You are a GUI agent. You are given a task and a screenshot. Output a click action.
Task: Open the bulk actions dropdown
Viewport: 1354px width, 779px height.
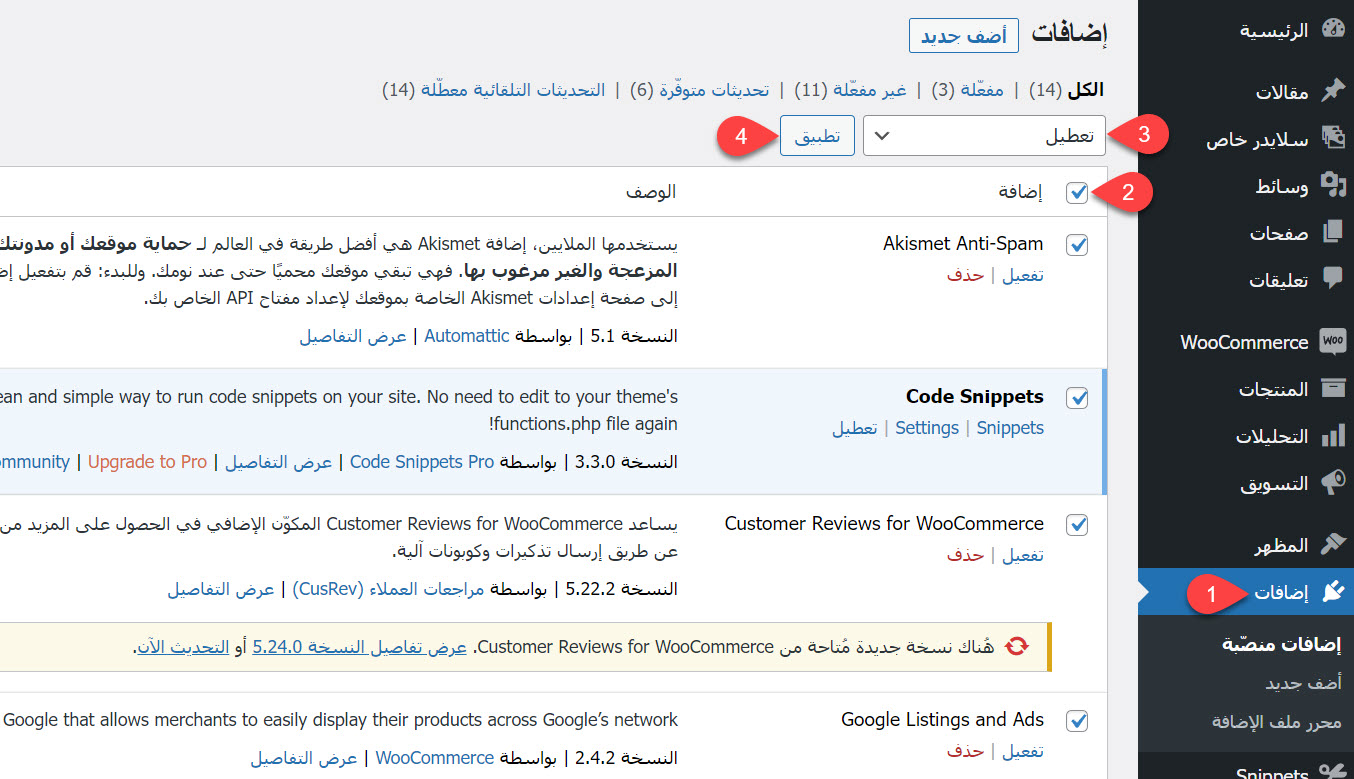click(984, 136)
